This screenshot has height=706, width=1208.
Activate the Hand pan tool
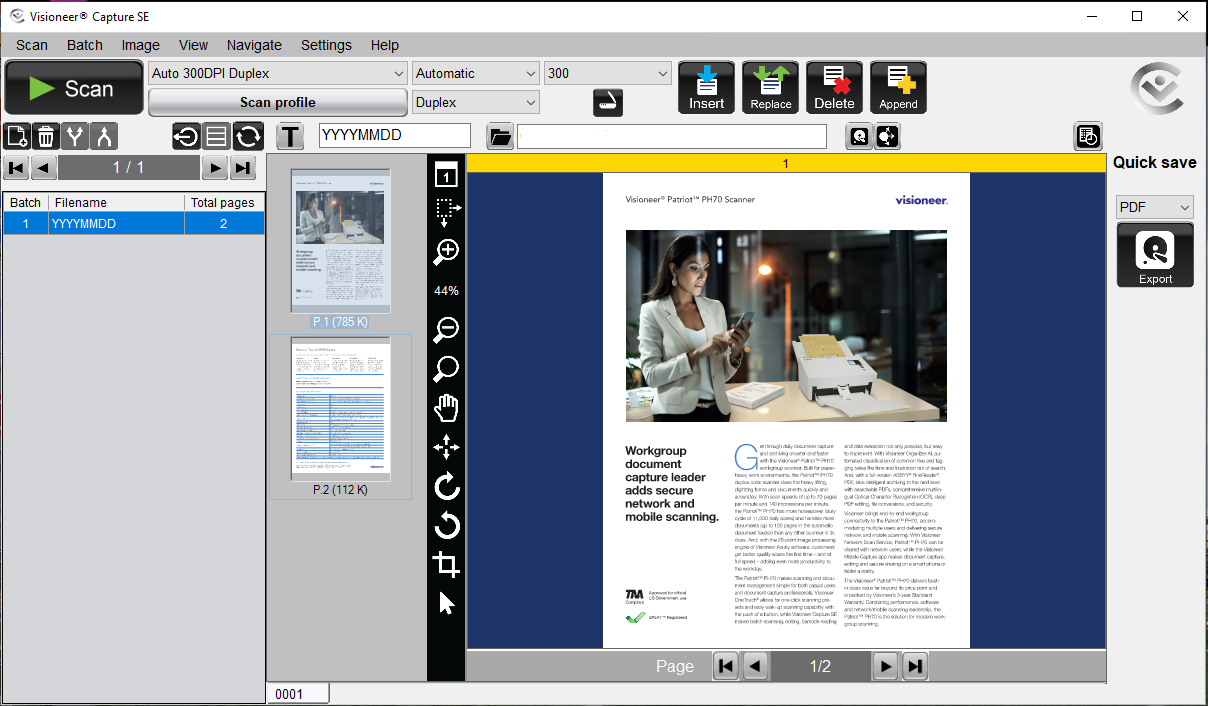[x=445, y=407]
